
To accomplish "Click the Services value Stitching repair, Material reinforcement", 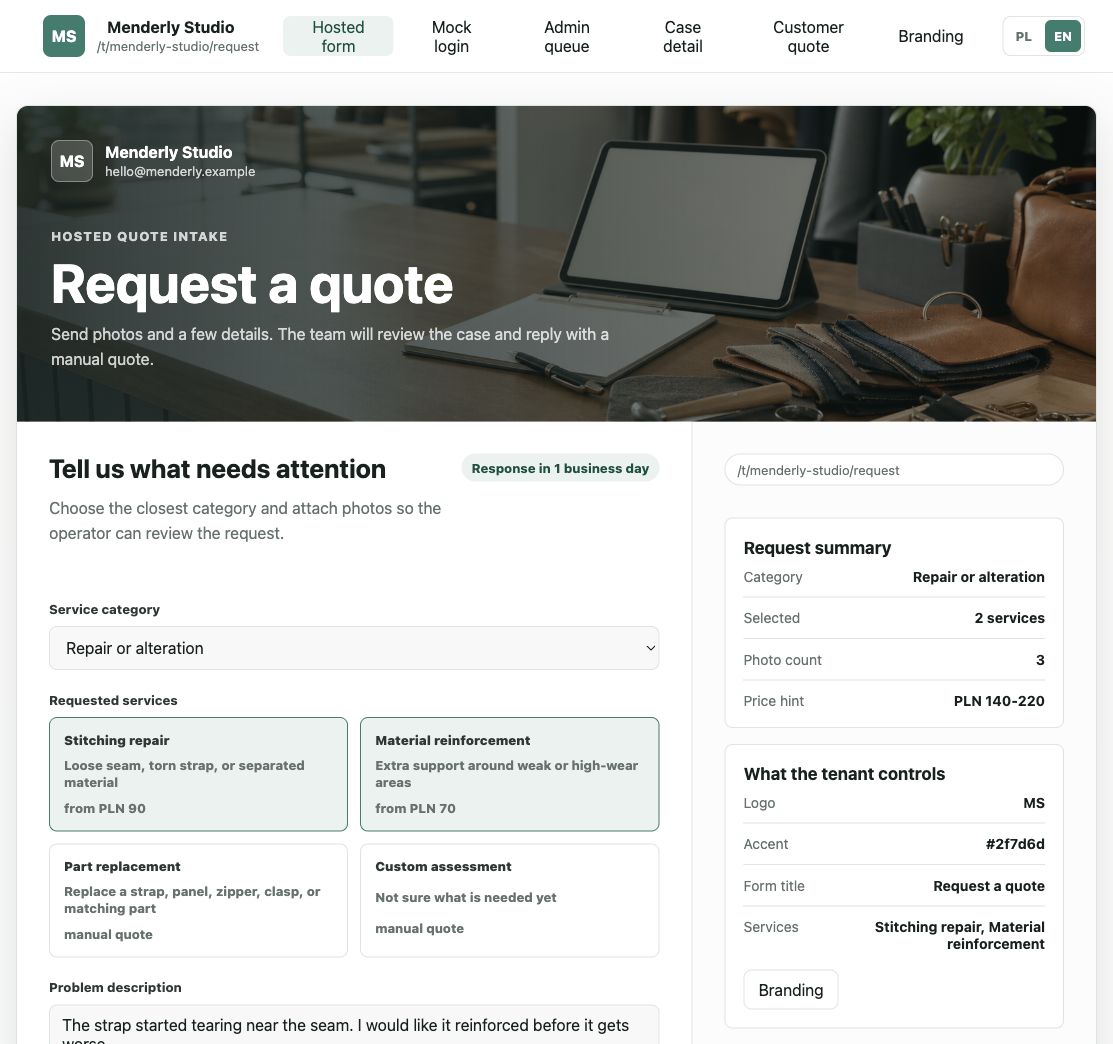I will pyautogui.click(x=960, y=935).
